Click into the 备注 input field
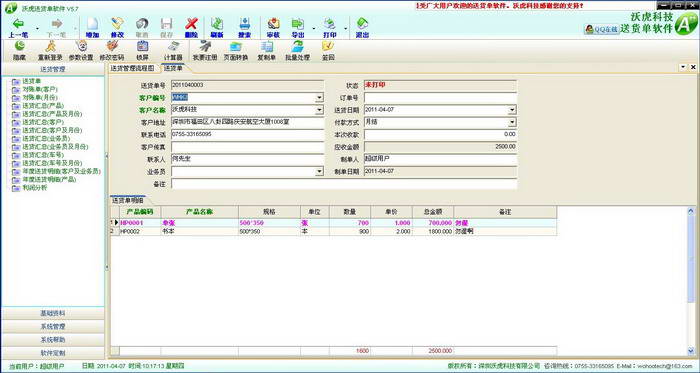 click(x=344, y=184)
